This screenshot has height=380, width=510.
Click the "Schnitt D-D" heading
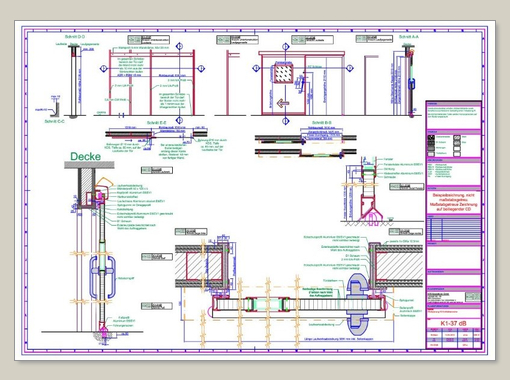(75, 36)
